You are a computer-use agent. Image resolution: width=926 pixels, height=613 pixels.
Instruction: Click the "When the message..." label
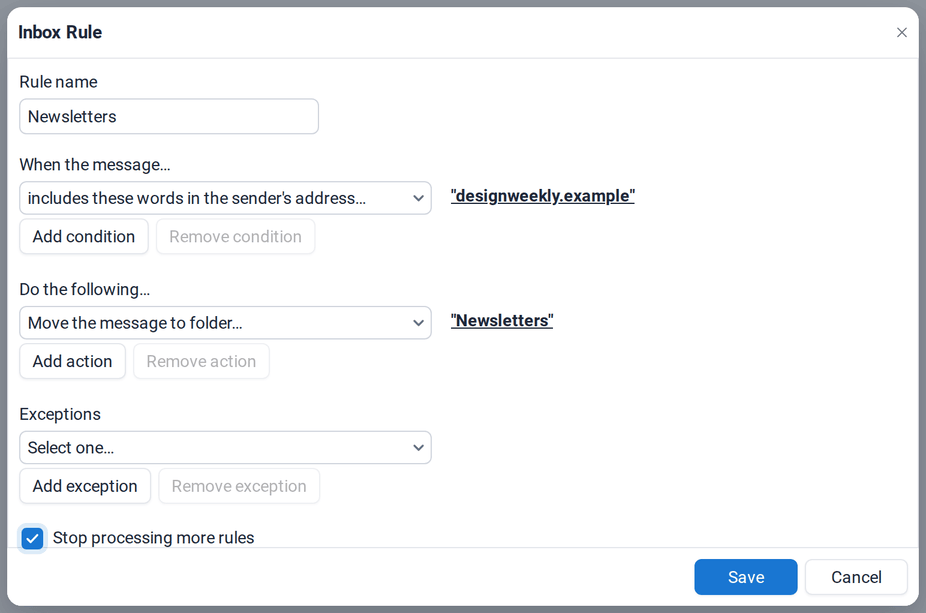(95, 164)
